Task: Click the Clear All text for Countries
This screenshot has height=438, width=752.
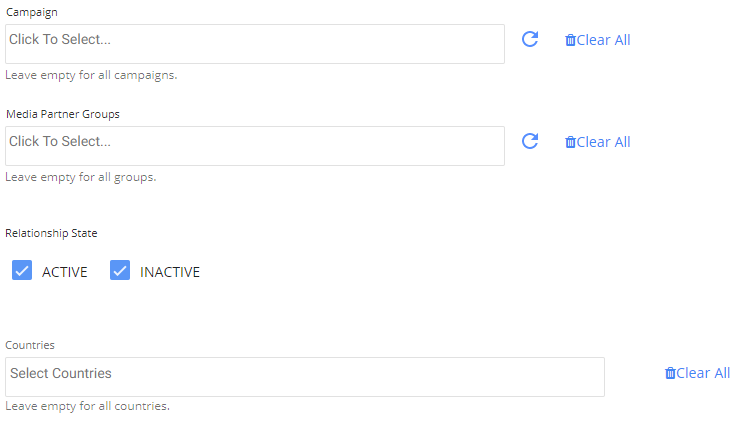Action: (x=704, y=373)
